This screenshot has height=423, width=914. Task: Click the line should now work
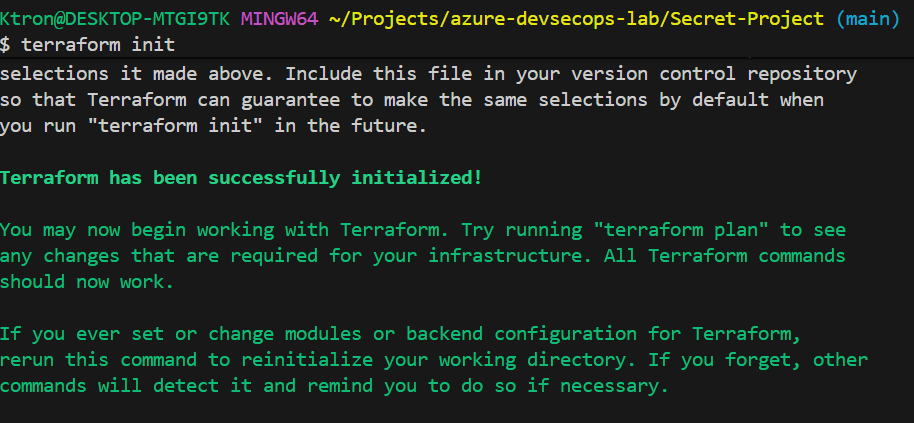tap(87, 282)
